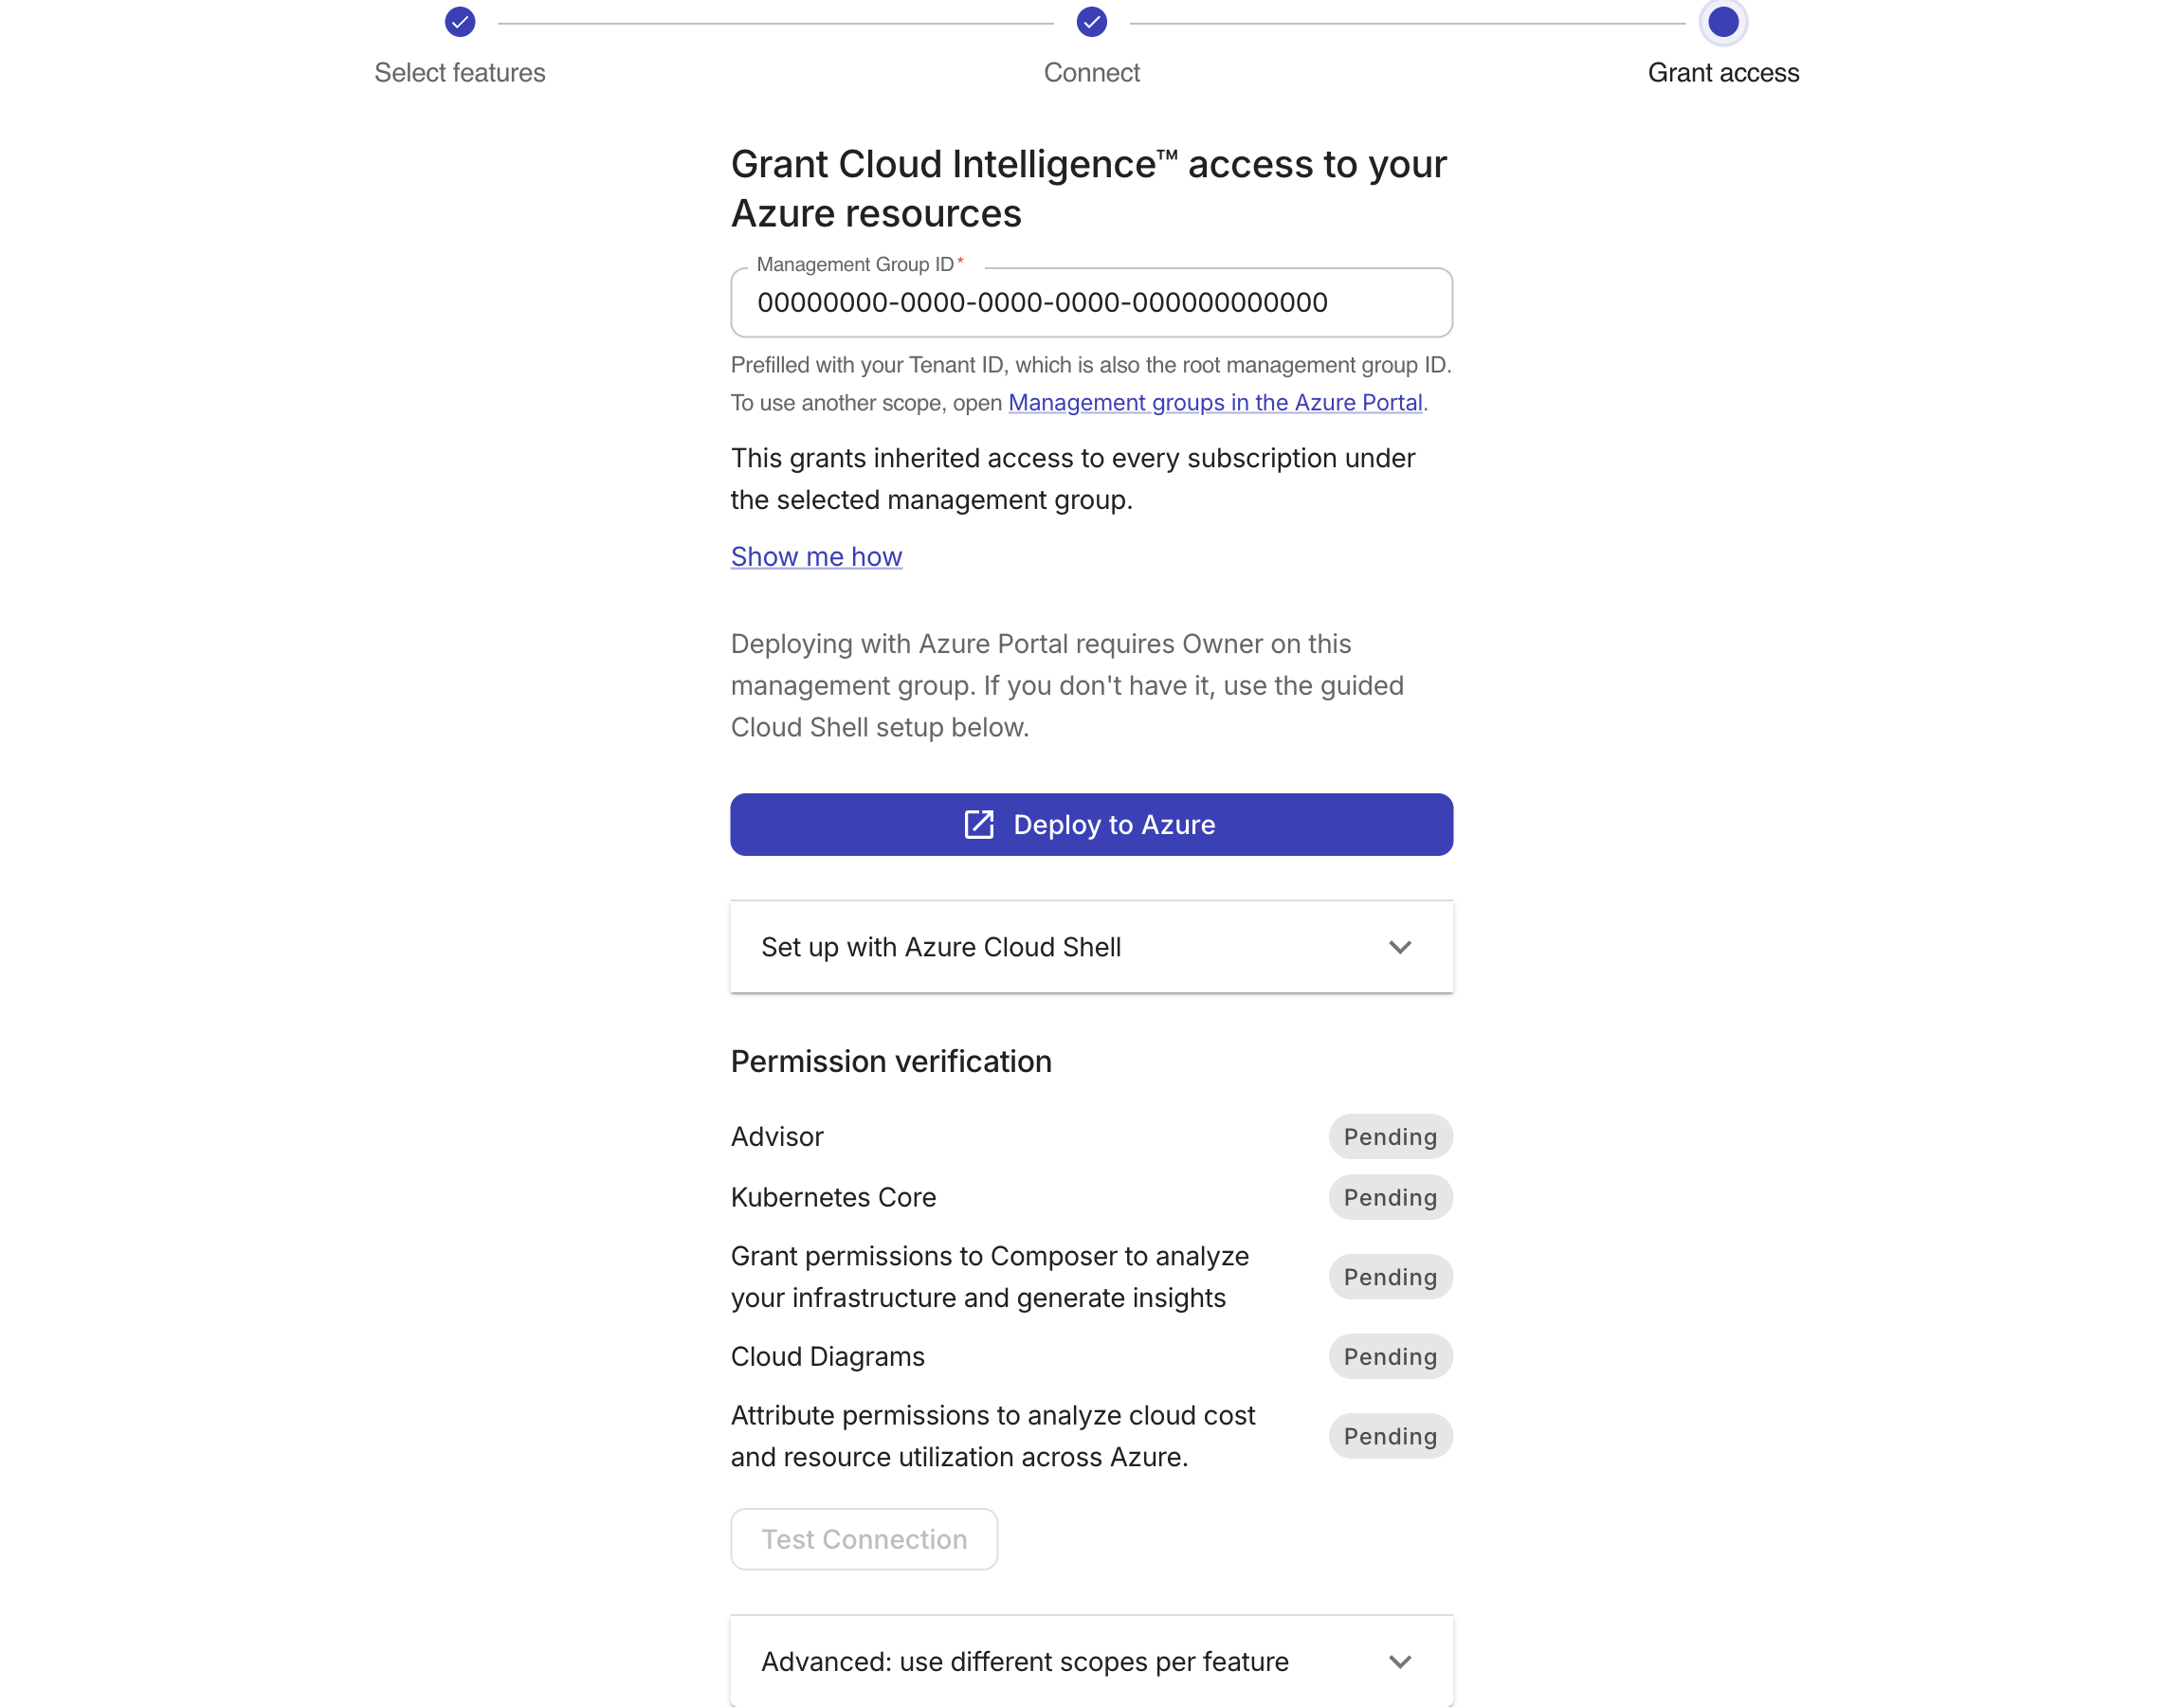Click the Permission verification heading

pos(891,1061)
